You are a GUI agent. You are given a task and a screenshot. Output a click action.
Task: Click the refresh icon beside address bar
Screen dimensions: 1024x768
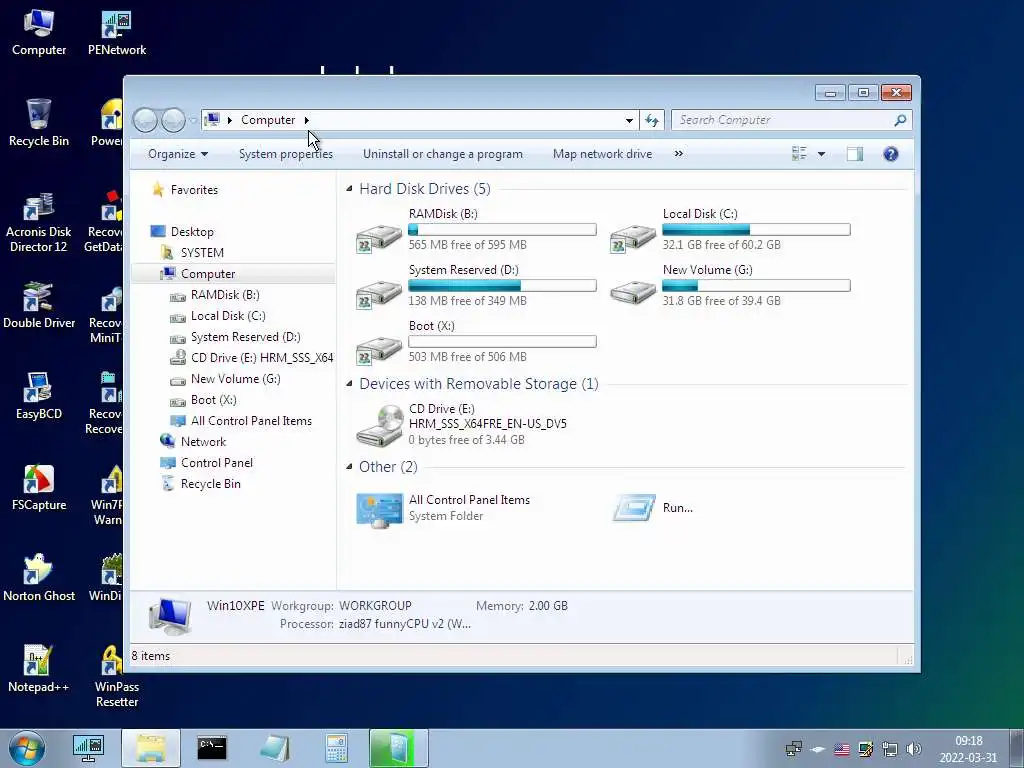[652, 120]
